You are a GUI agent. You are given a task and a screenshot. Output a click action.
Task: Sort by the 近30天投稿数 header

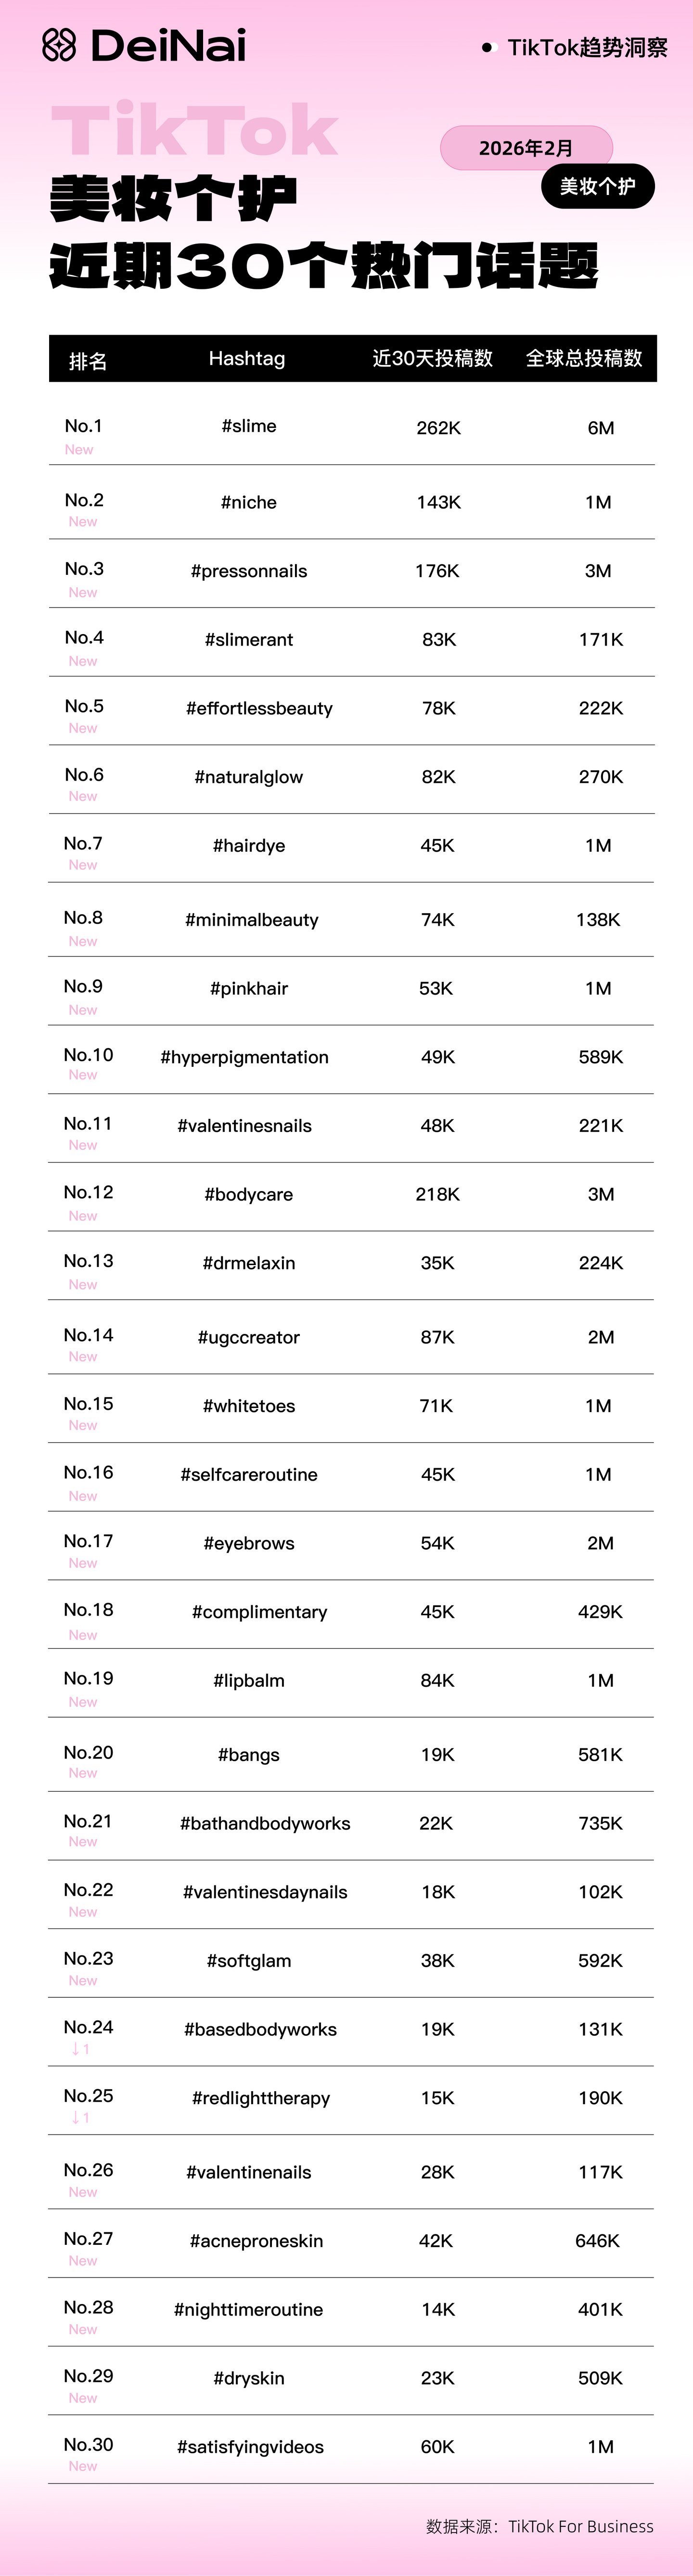tap(432, 359)
